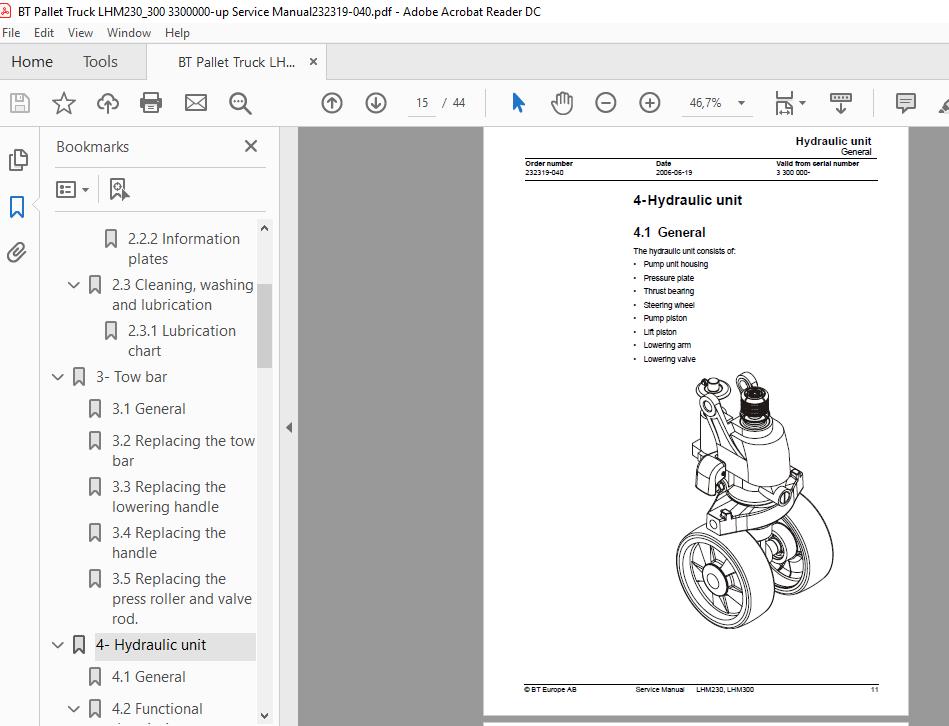Viewport: 949px width, 726px height.
Task: Close the Bookmarks panel
Action: [x=251, y=146]
